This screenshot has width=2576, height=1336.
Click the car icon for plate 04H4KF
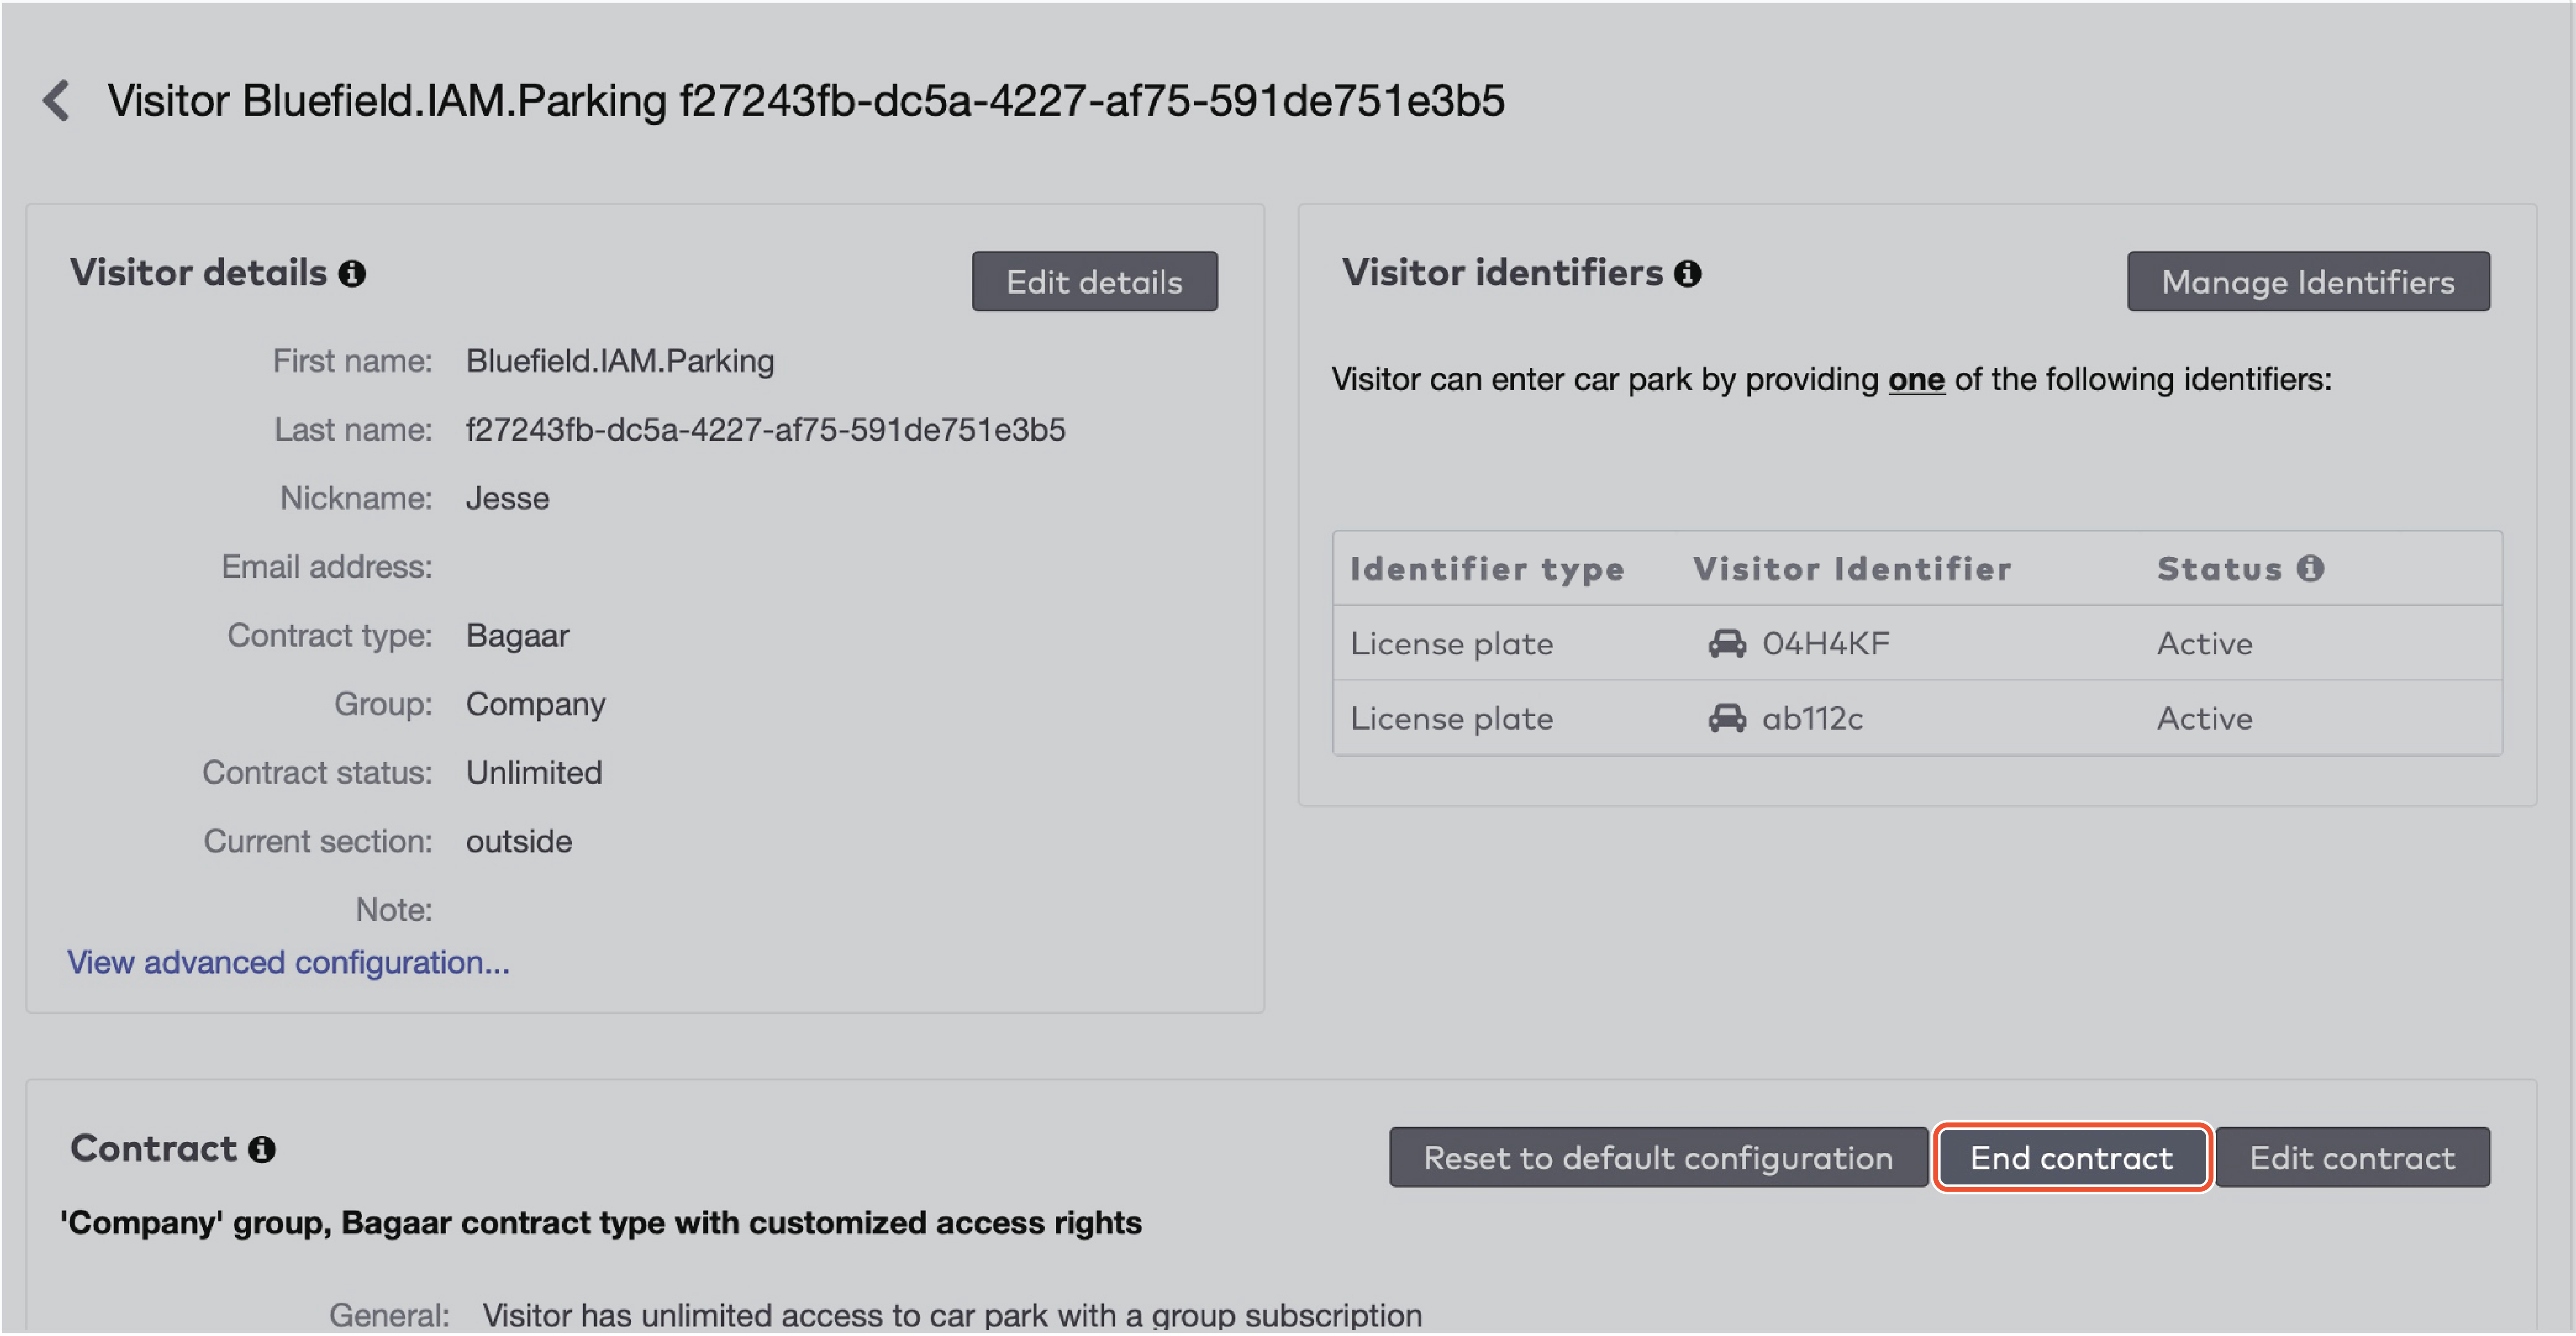(1727, 643)
